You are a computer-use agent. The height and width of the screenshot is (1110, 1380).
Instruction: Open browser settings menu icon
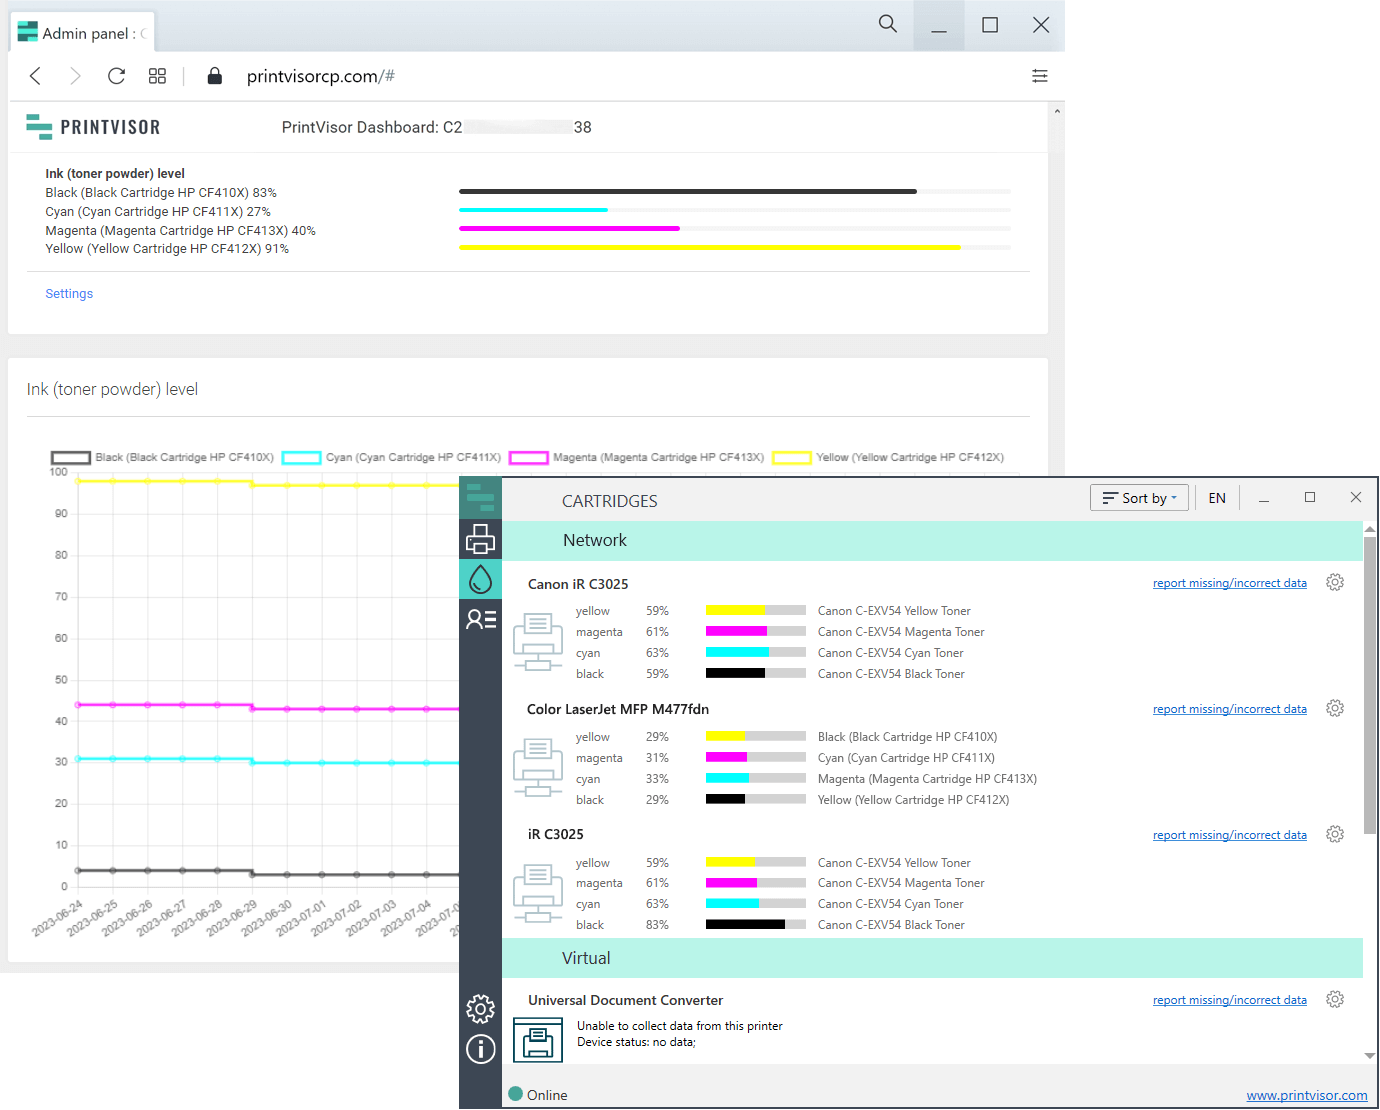(x=1039, y=76)
